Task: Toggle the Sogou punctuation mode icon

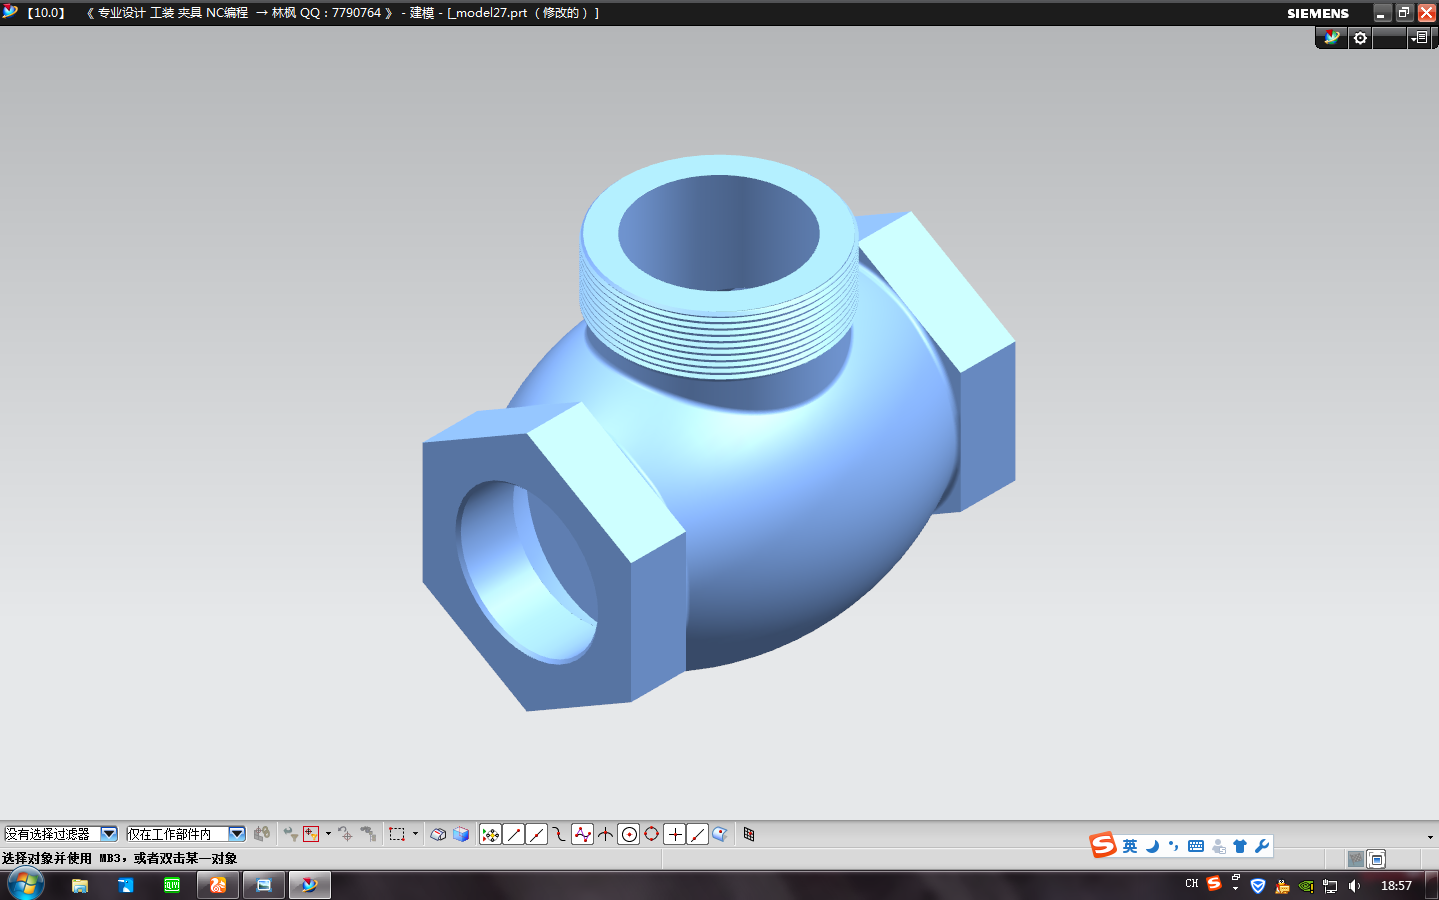Action: pyautogui.click(x=1173, y=846)
